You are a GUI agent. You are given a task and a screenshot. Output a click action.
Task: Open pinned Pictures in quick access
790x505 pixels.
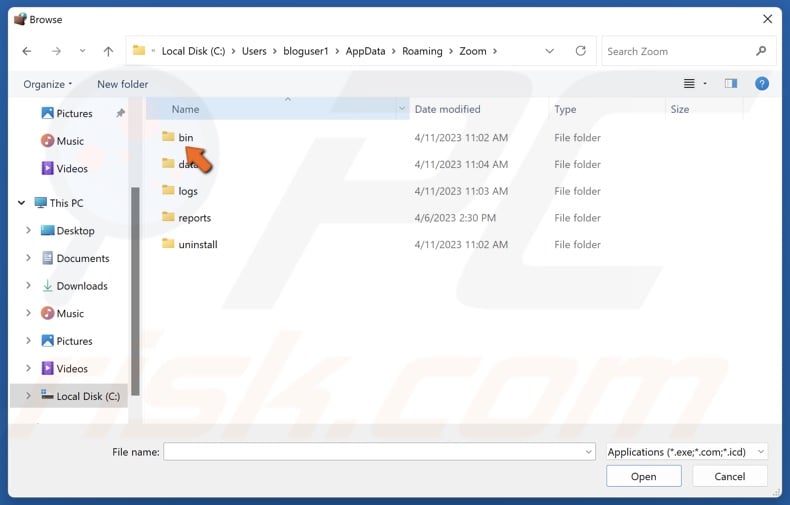(74, 113)
